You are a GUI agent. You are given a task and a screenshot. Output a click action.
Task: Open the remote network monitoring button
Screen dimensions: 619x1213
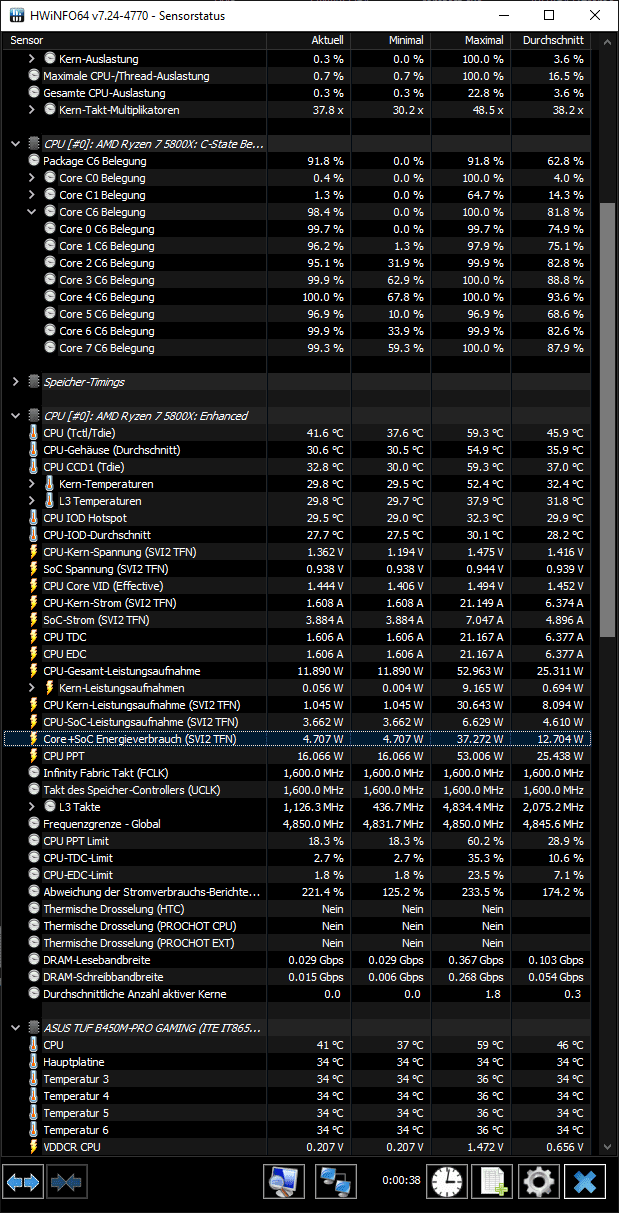click(x=336, y=1182)
